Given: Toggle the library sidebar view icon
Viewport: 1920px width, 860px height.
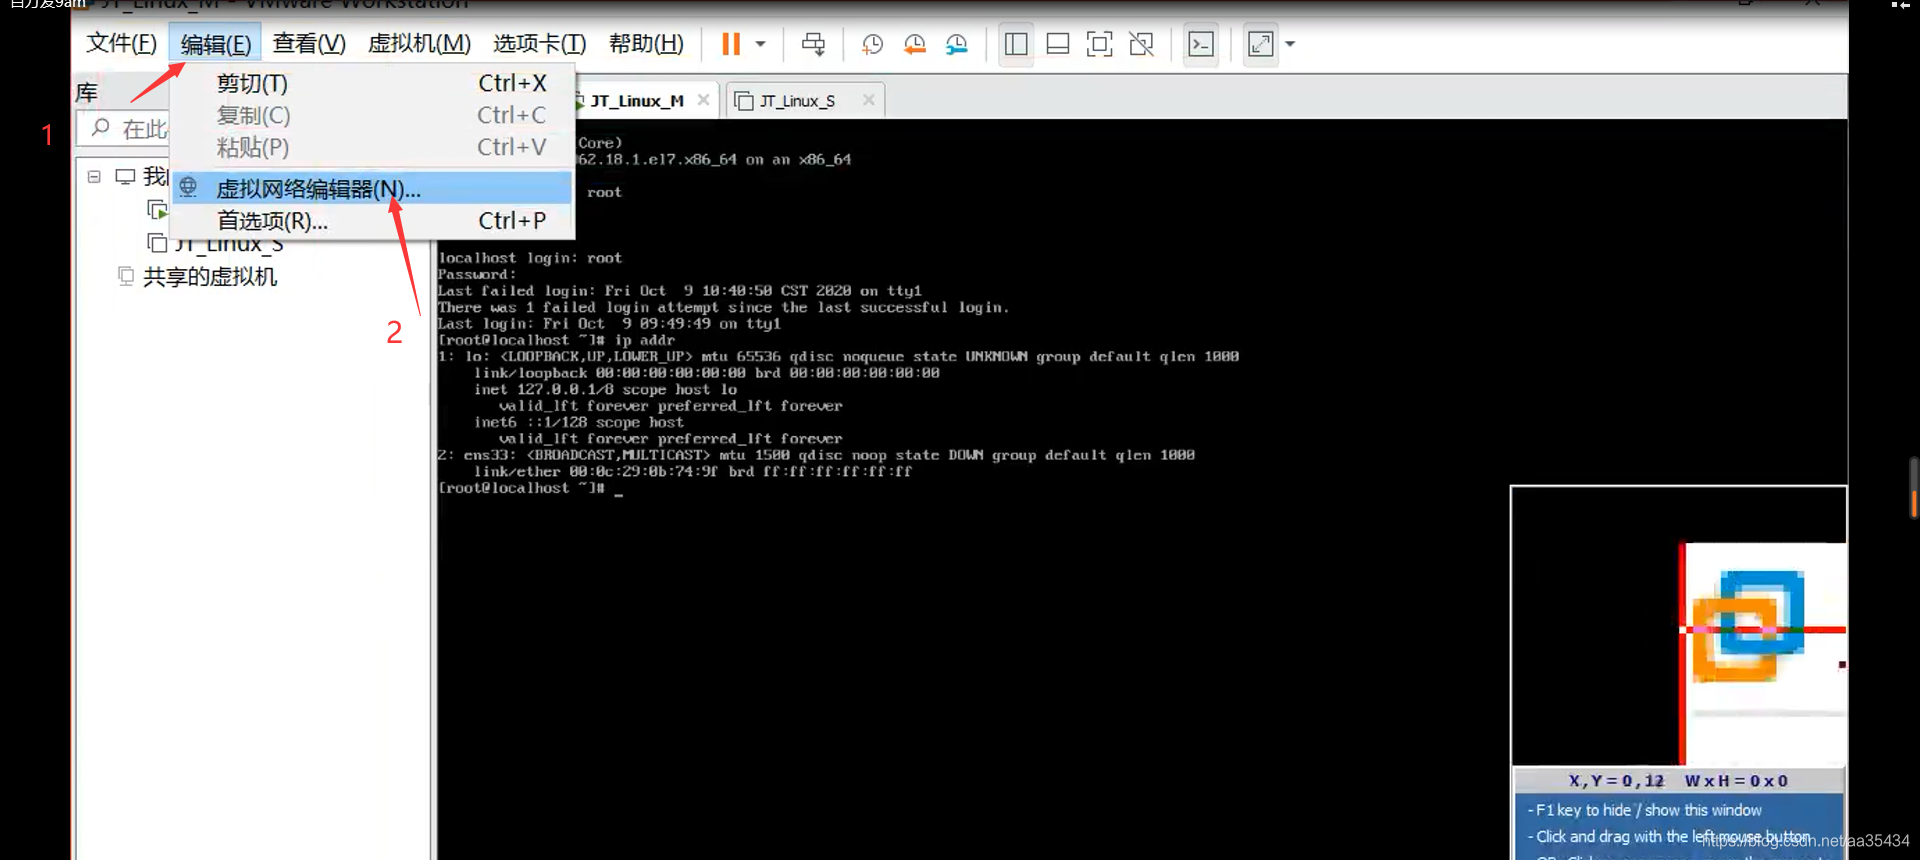Looking at the screenshot, I should (x=1016, y=44).
